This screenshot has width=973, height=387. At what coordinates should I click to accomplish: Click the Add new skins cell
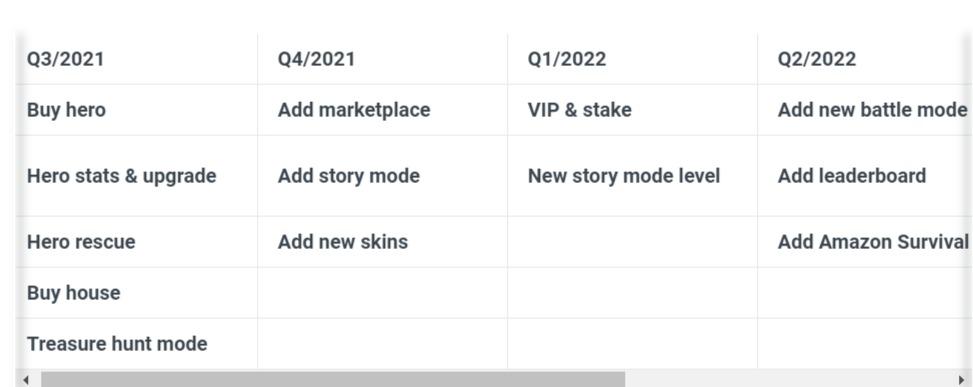pyautogui.click(x=382, y=242)
